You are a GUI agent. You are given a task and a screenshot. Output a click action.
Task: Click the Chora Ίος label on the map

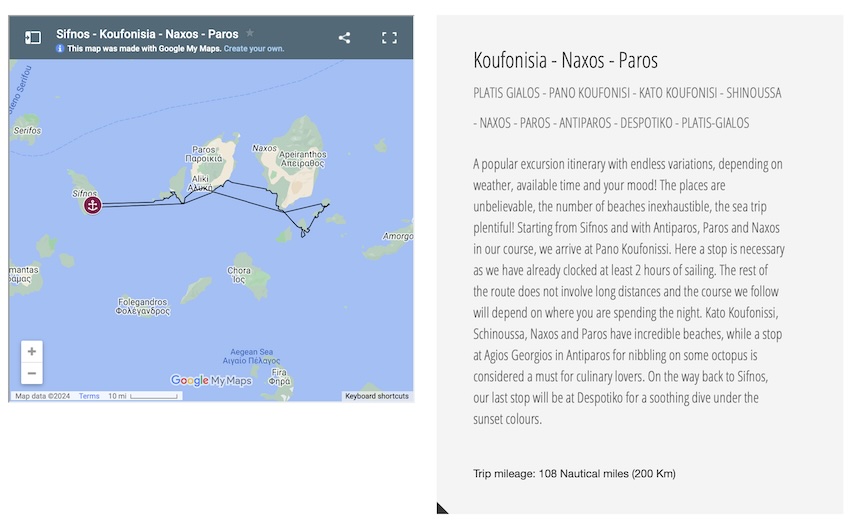(239, 275)
